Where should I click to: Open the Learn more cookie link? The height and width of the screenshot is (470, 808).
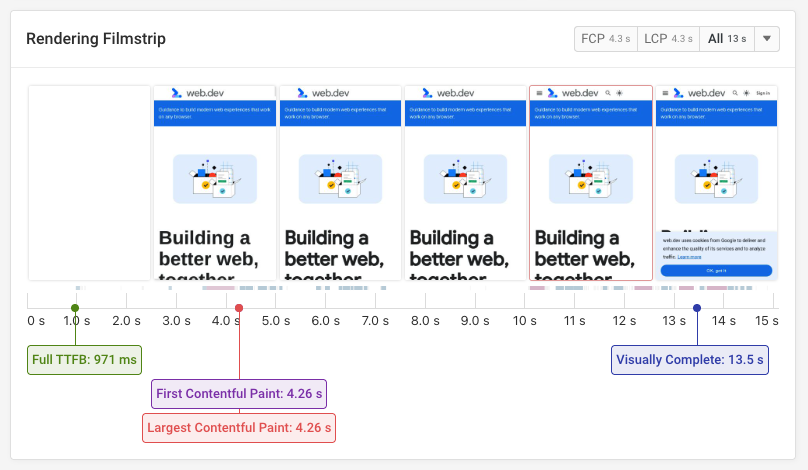689,257
